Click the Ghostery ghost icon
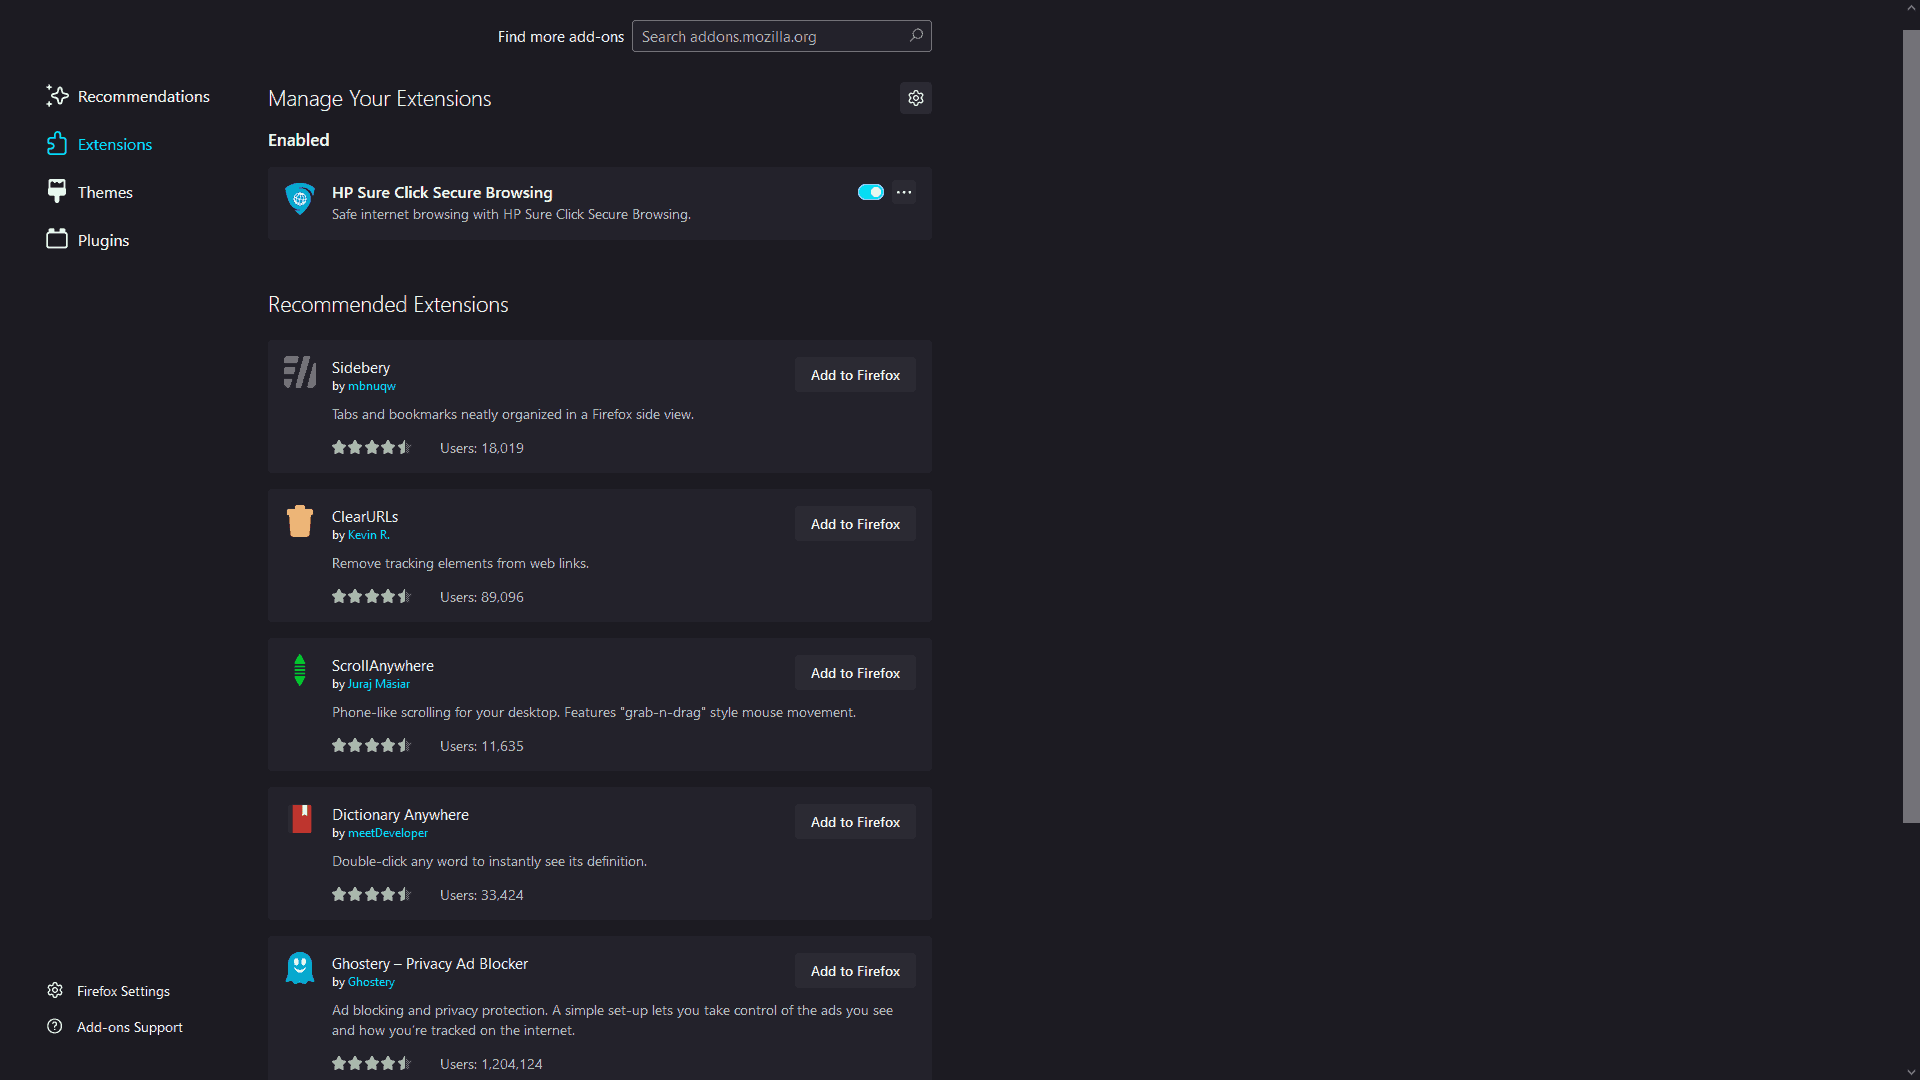 [299, 968]
